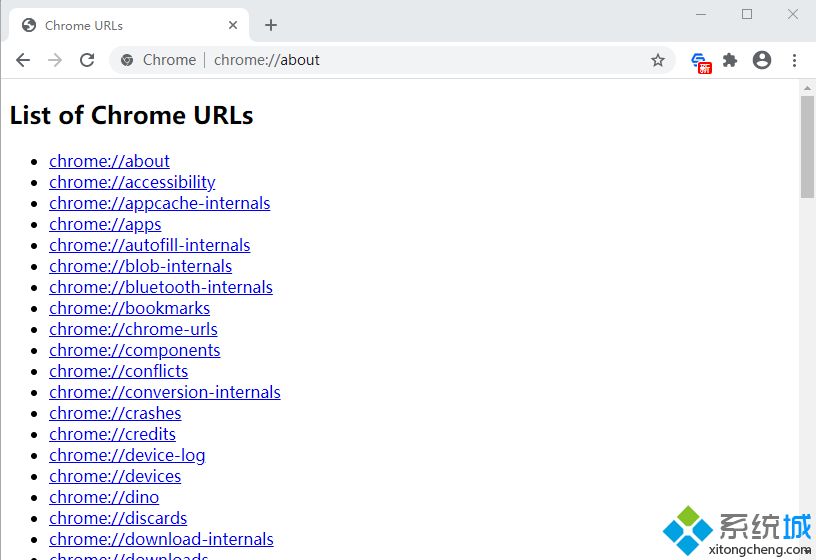This screenshot has width=816, height=560.
Task: Open a new tab with the plus button
Action: [x=271, y=25]
